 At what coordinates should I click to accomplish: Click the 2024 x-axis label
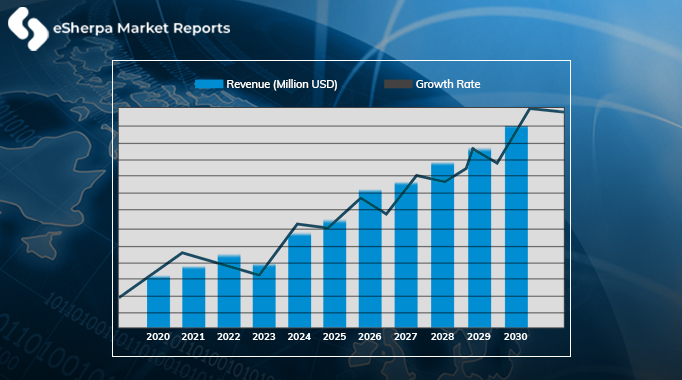[299, 337]
